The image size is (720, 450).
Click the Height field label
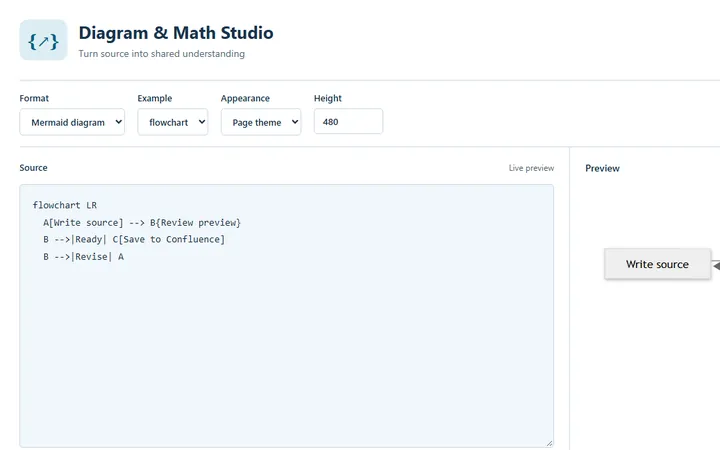(328, 98)
